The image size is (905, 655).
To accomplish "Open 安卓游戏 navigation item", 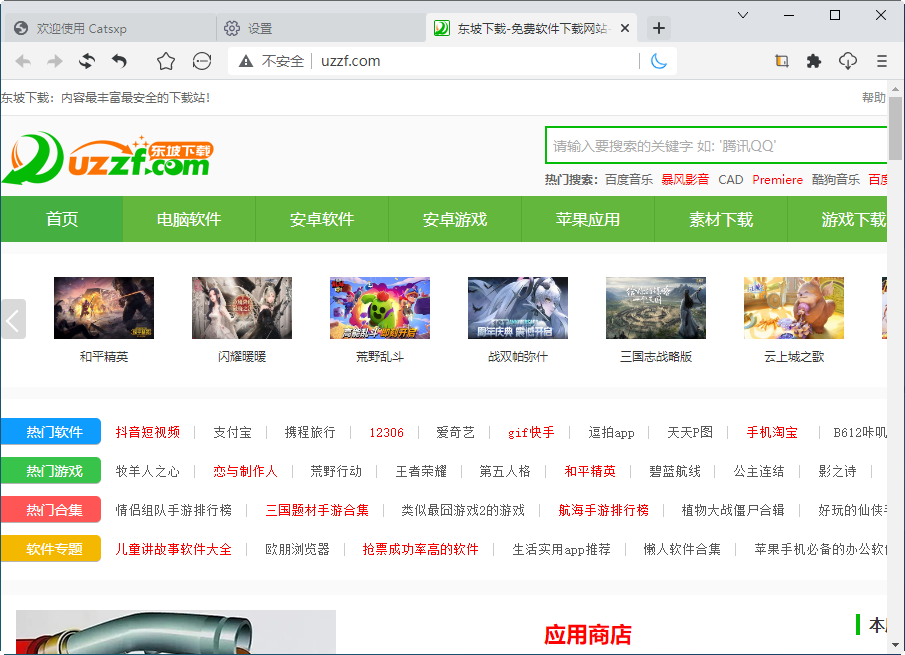I will 455,219.
